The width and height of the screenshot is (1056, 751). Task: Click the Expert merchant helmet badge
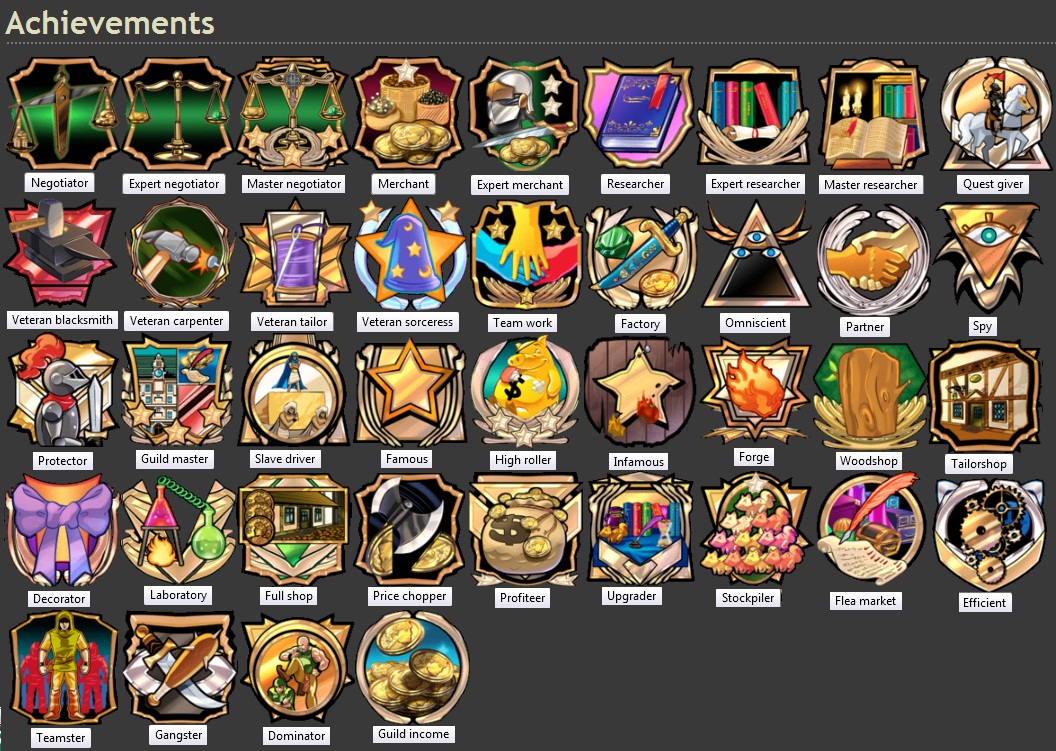(524, 113)
